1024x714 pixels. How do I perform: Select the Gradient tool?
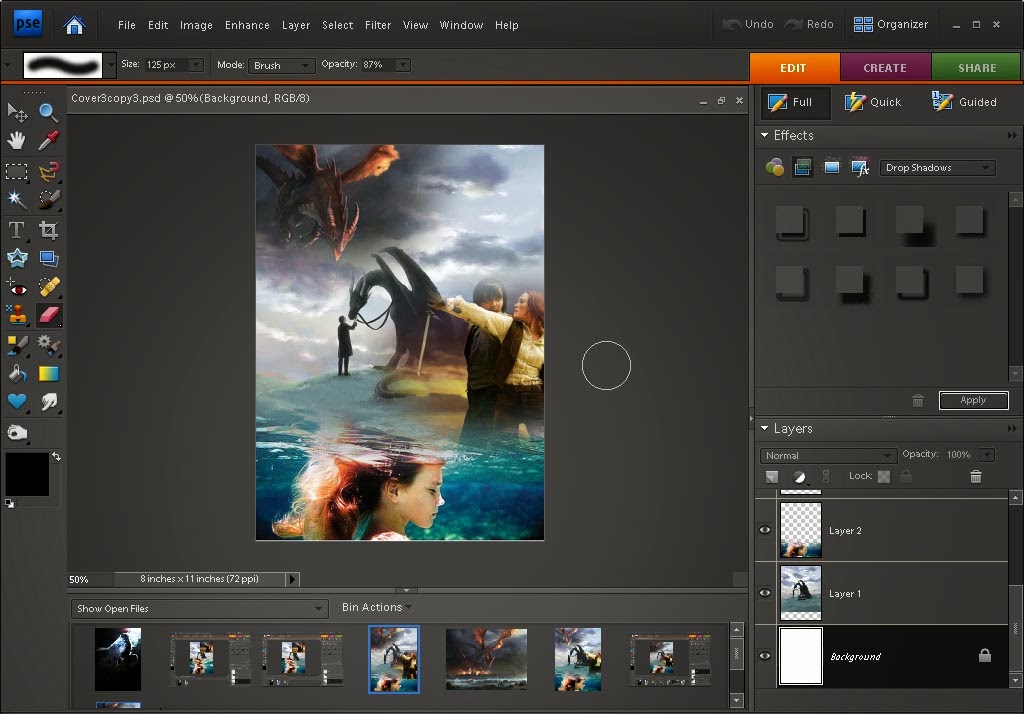(x=48, y=374)
